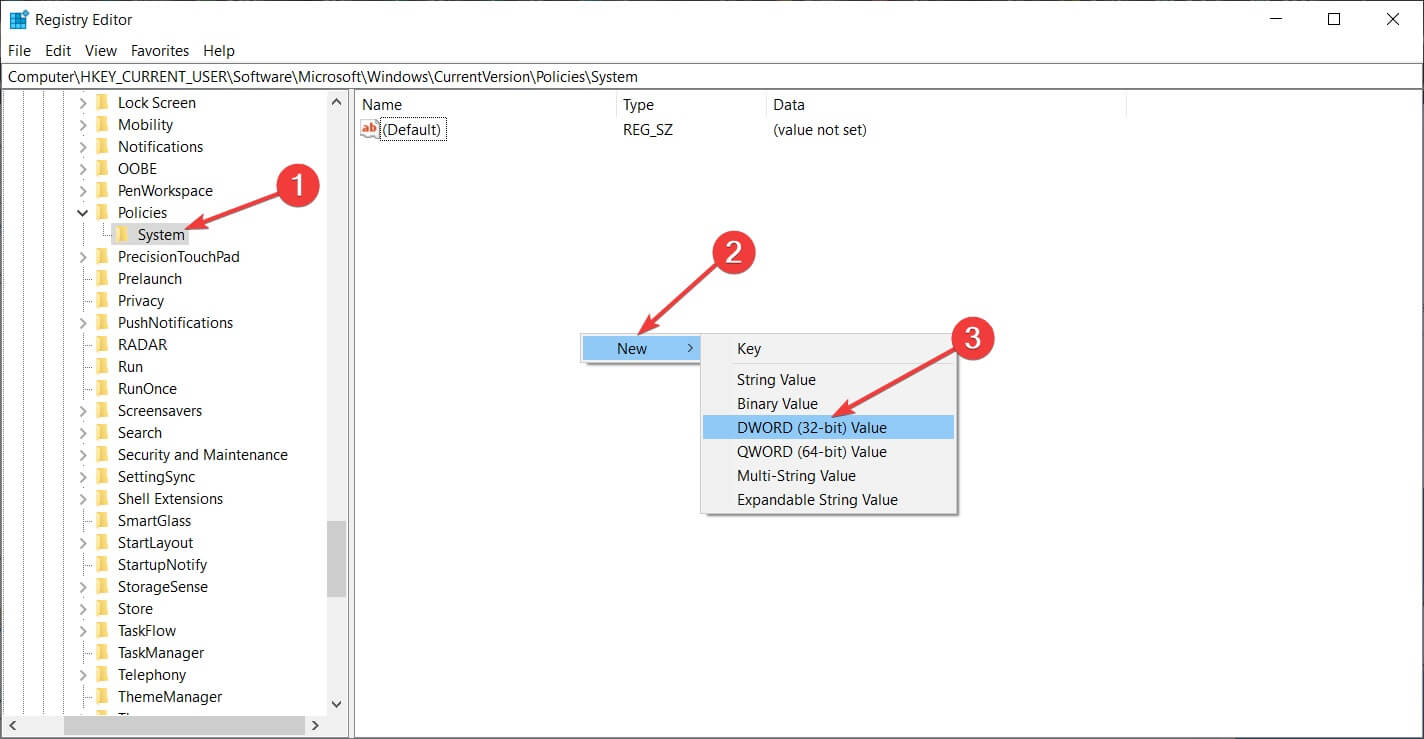Click the TaskManager folder icon
Image resolution: width=1424 pixels, height=739 pixels.
[x=102, y=652]
